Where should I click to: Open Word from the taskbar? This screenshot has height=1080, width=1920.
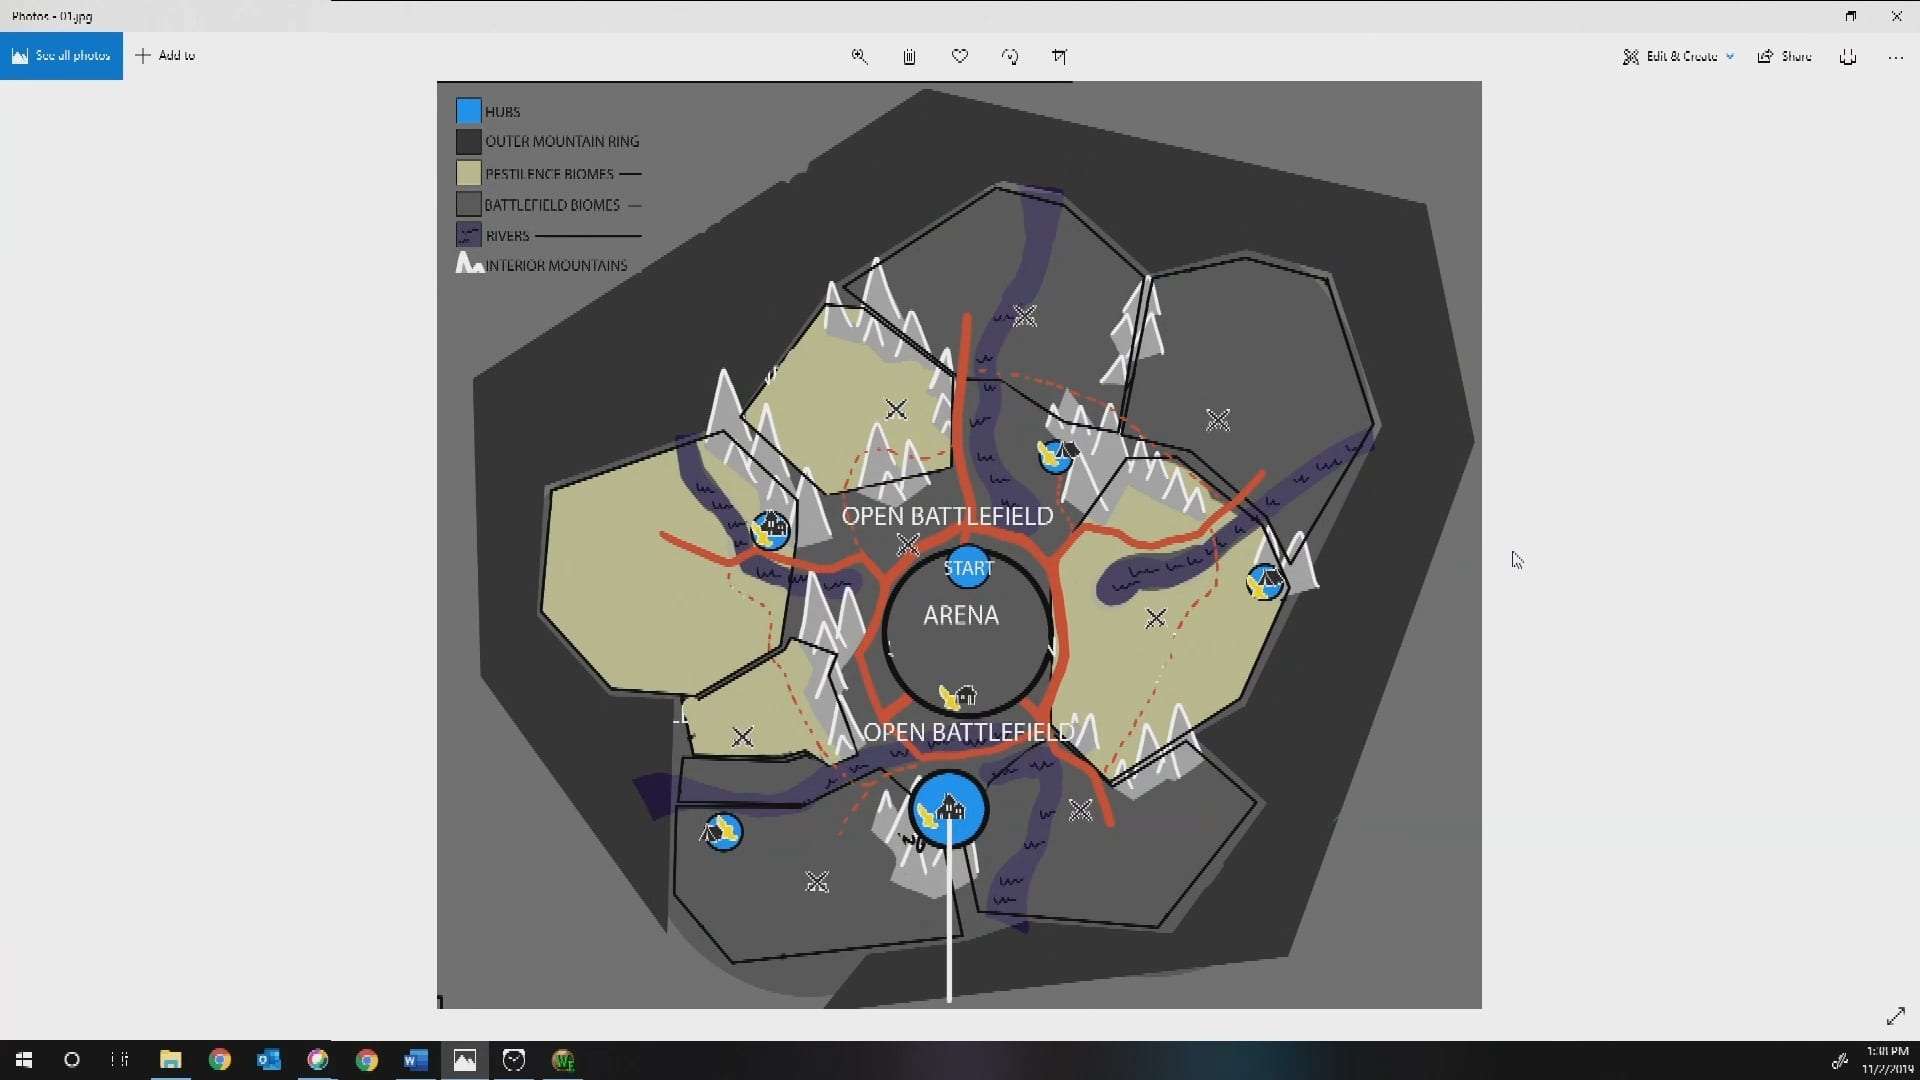pos(416,1060)
